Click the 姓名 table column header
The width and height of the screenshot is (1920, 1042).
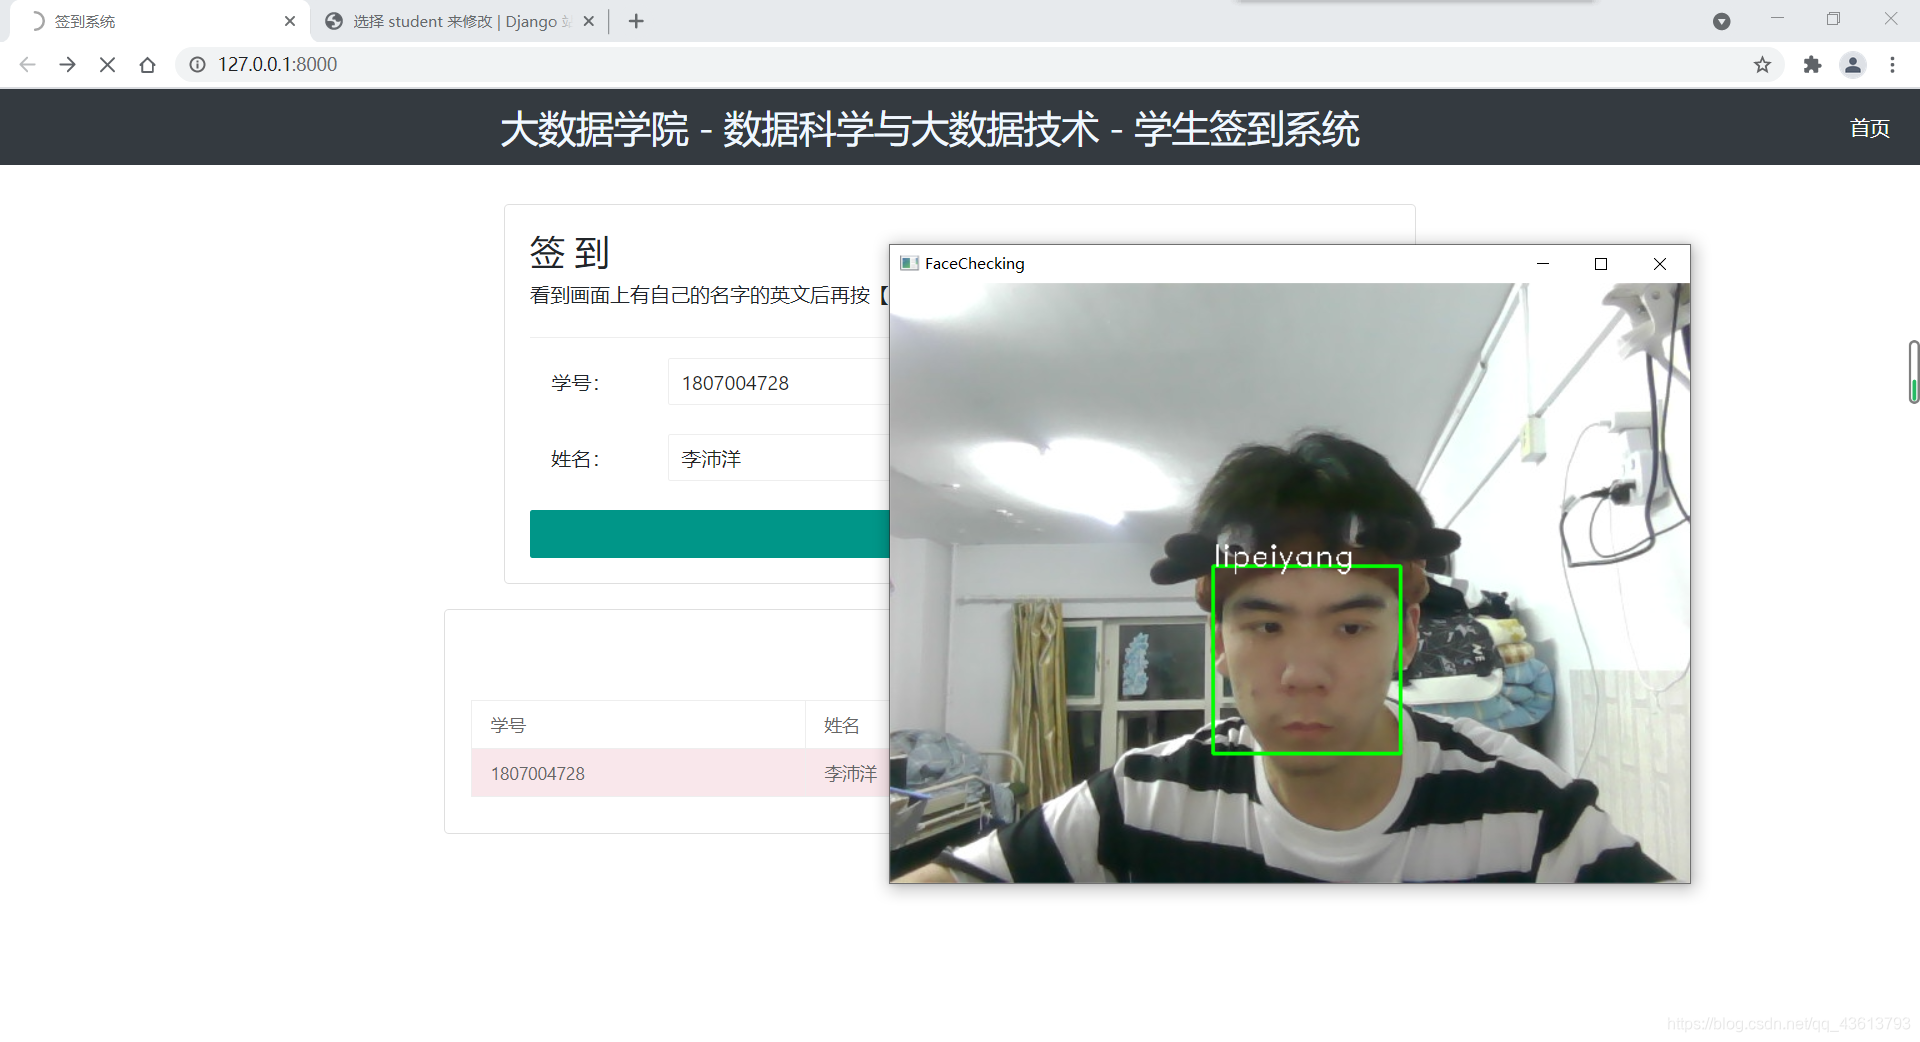[848, 725]
